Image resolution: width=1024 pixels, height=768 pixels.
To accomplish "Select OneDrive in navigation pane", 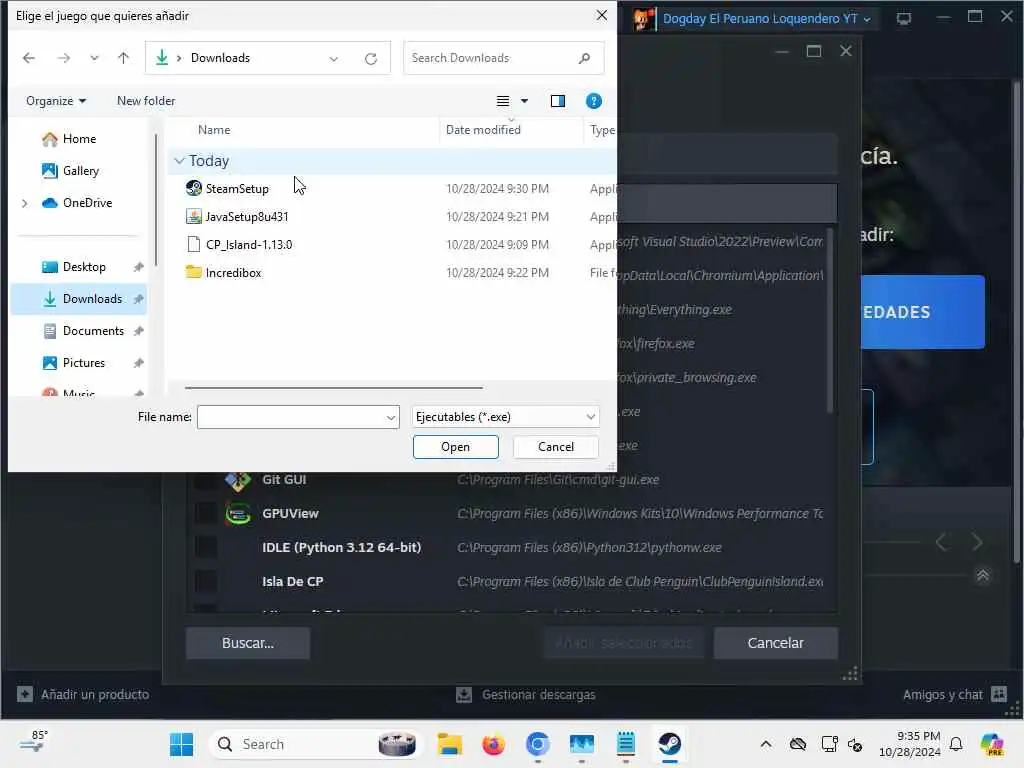I will (x=87, y=203).
